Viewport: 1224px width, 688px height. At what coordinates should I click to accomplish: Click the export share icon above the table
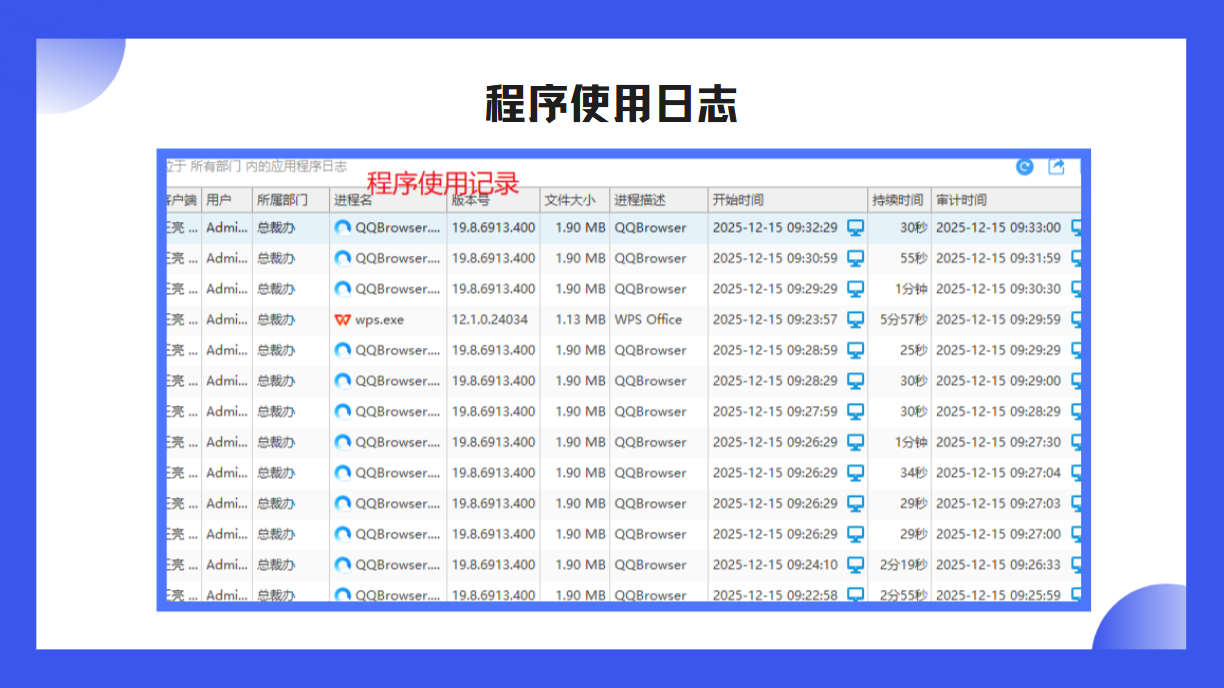[1056, 167]
